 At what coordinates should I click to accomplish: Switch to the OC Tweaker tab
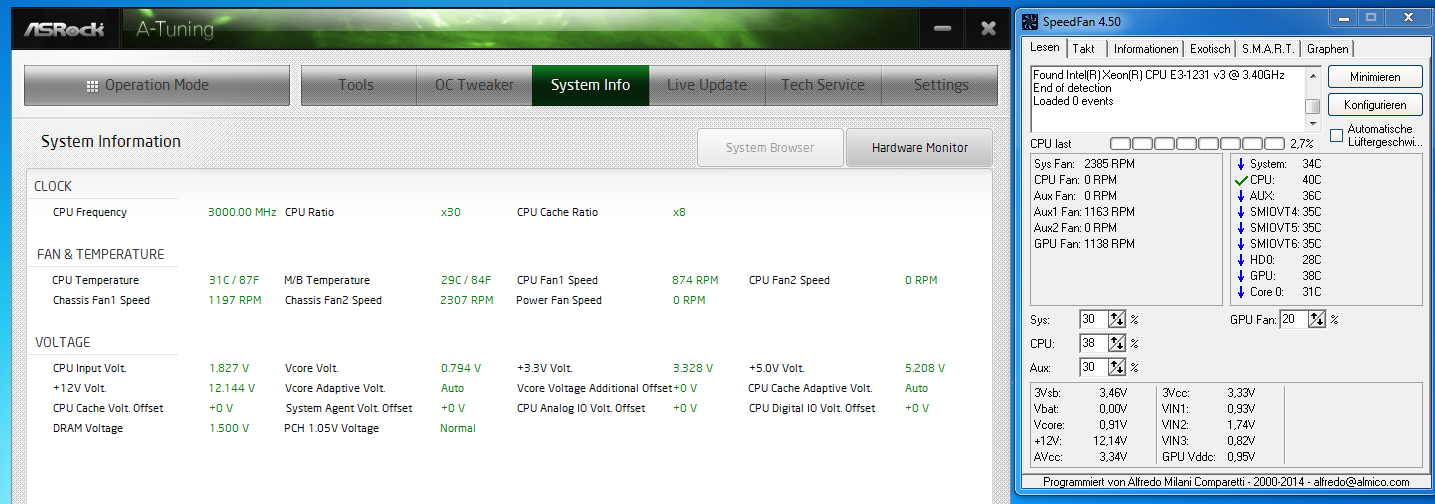point(474,85)
